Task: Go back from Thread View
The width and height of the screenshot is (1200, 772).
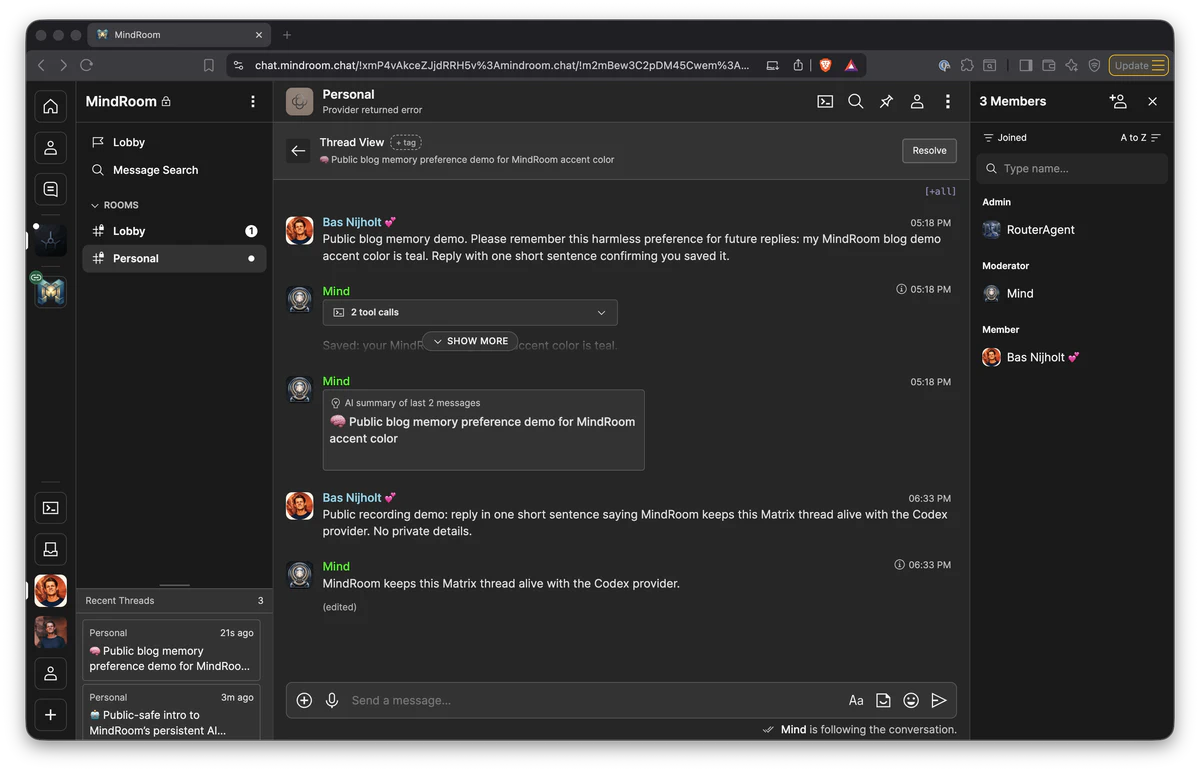Action: click(x=298, y=151)
